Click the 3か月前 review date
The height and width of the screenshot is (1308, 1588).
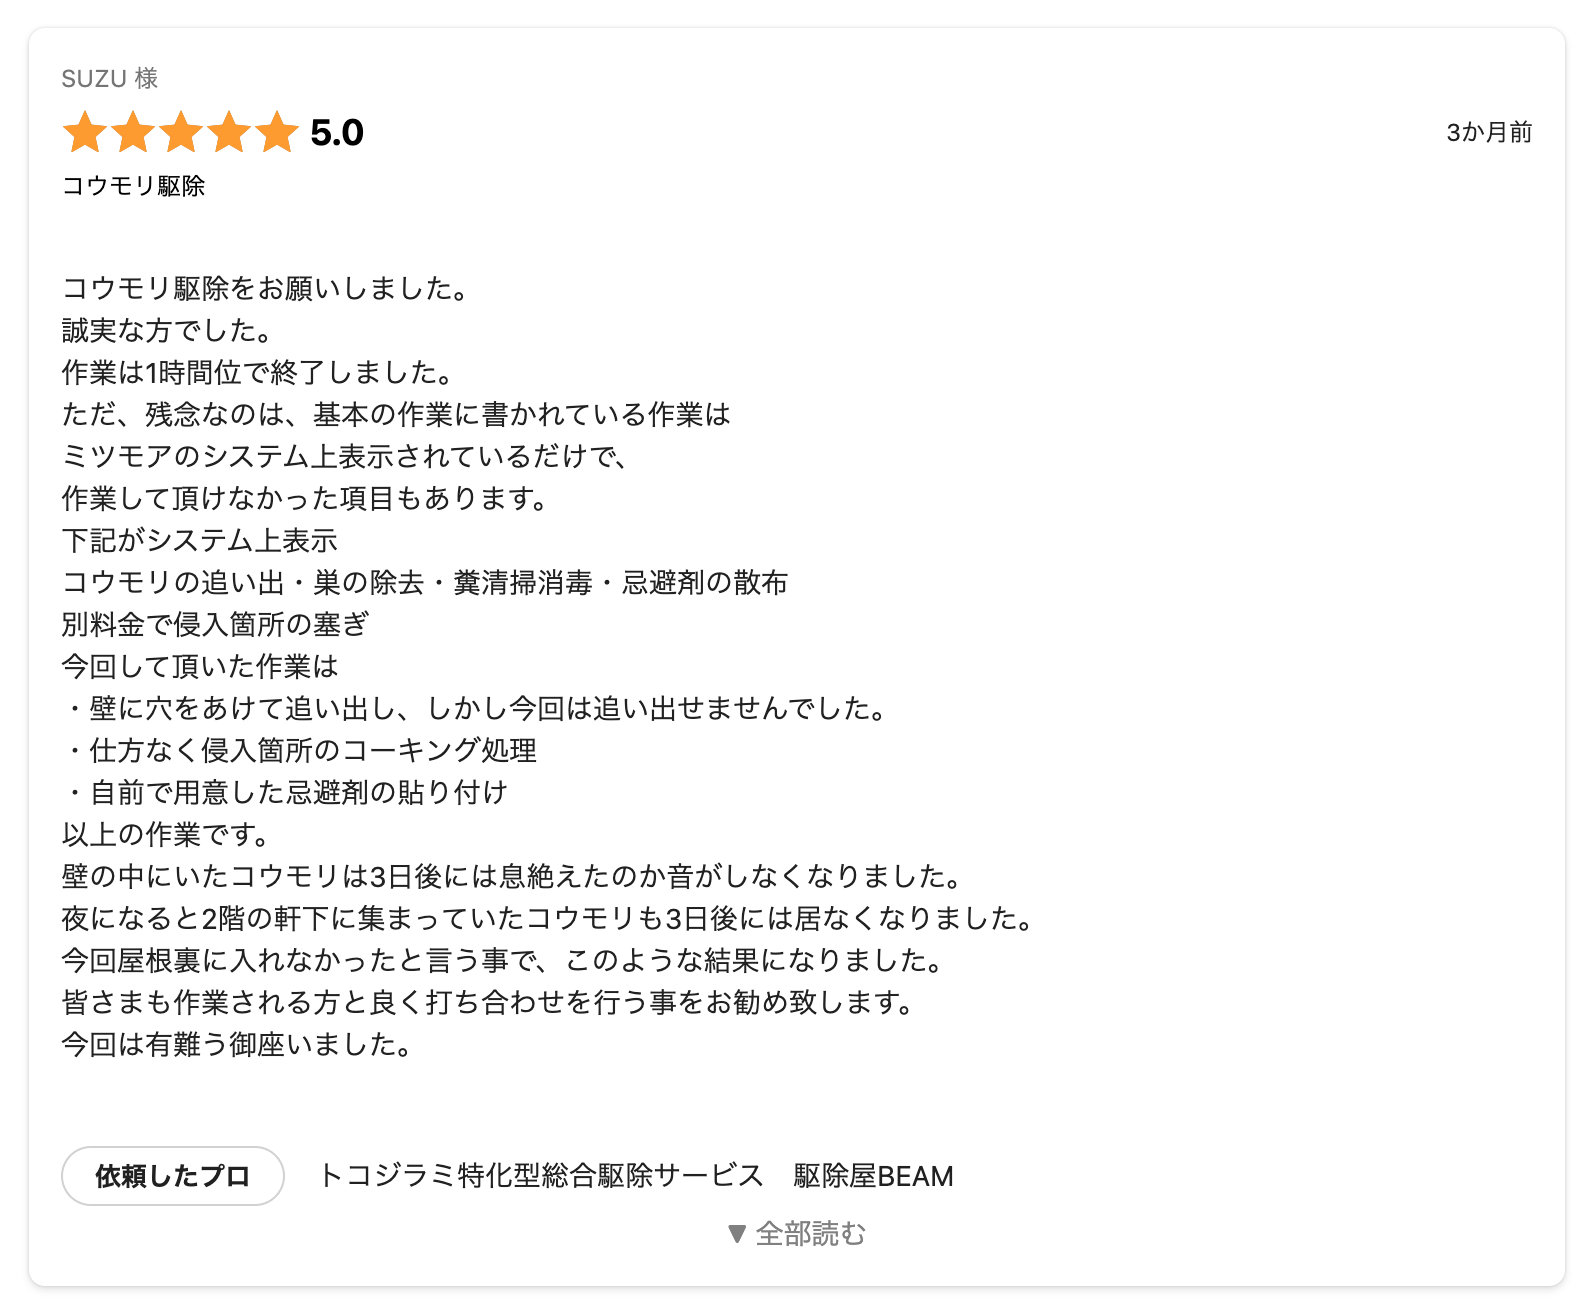pos(1488,133)
